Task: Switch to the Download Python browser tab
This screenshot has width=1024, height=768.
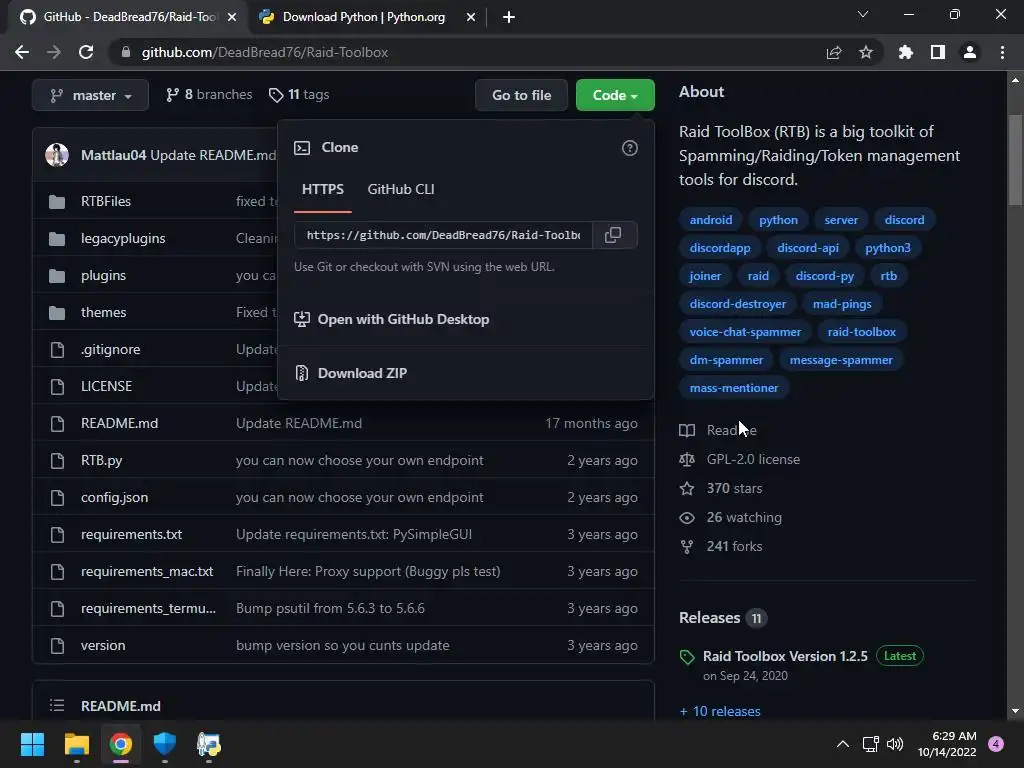Action: click(364, 17)
